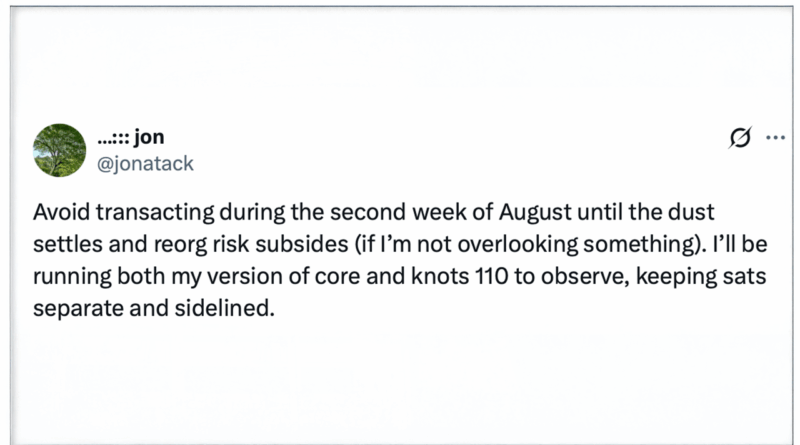Click the dotted prefix before the name jon
Viewport: 800px width, 445px height.
tap(113, 139)
